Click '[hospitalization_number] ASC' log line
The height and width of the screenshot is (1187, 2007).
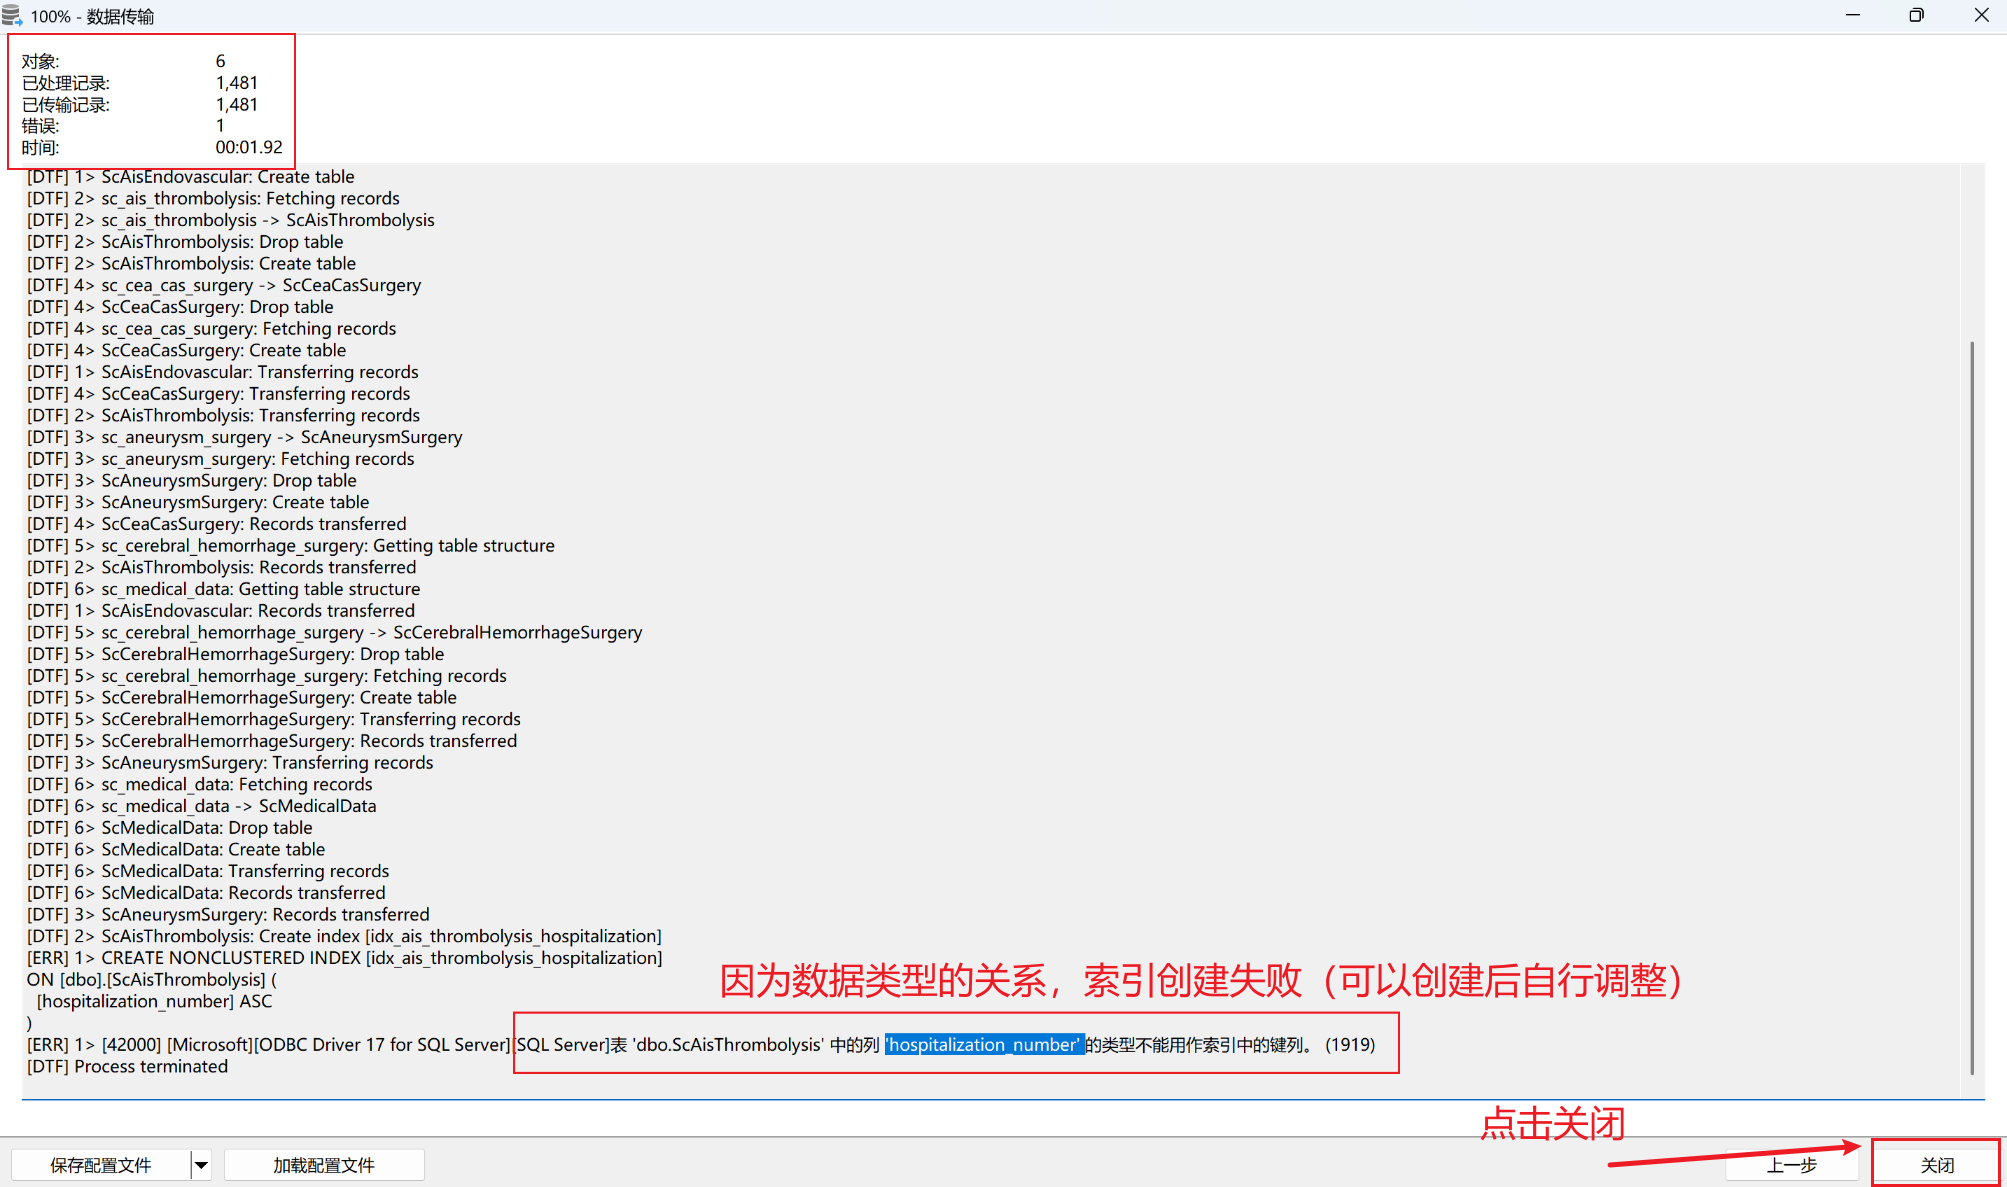154,1001
